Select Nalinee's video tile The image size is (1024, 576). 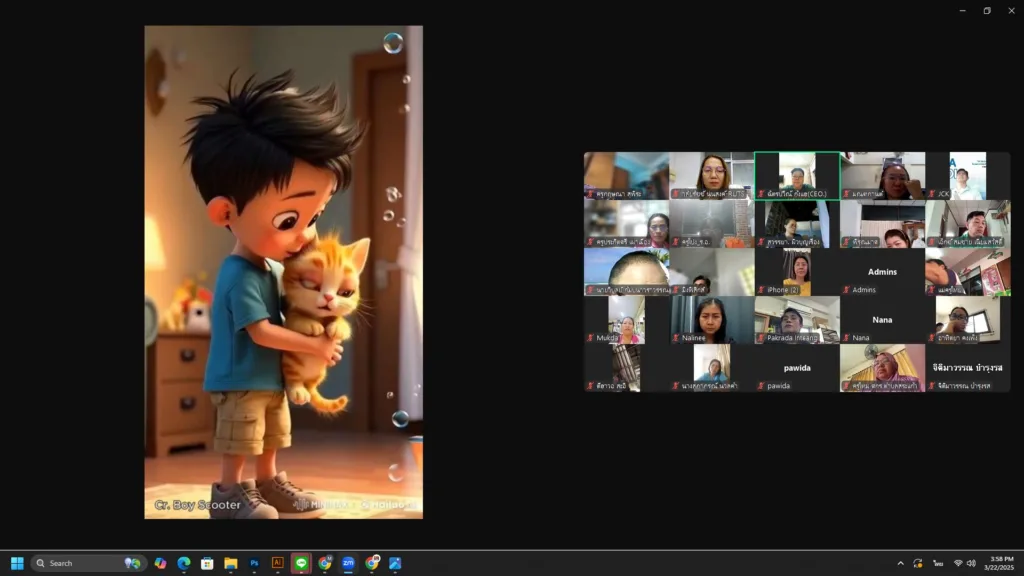711,319
